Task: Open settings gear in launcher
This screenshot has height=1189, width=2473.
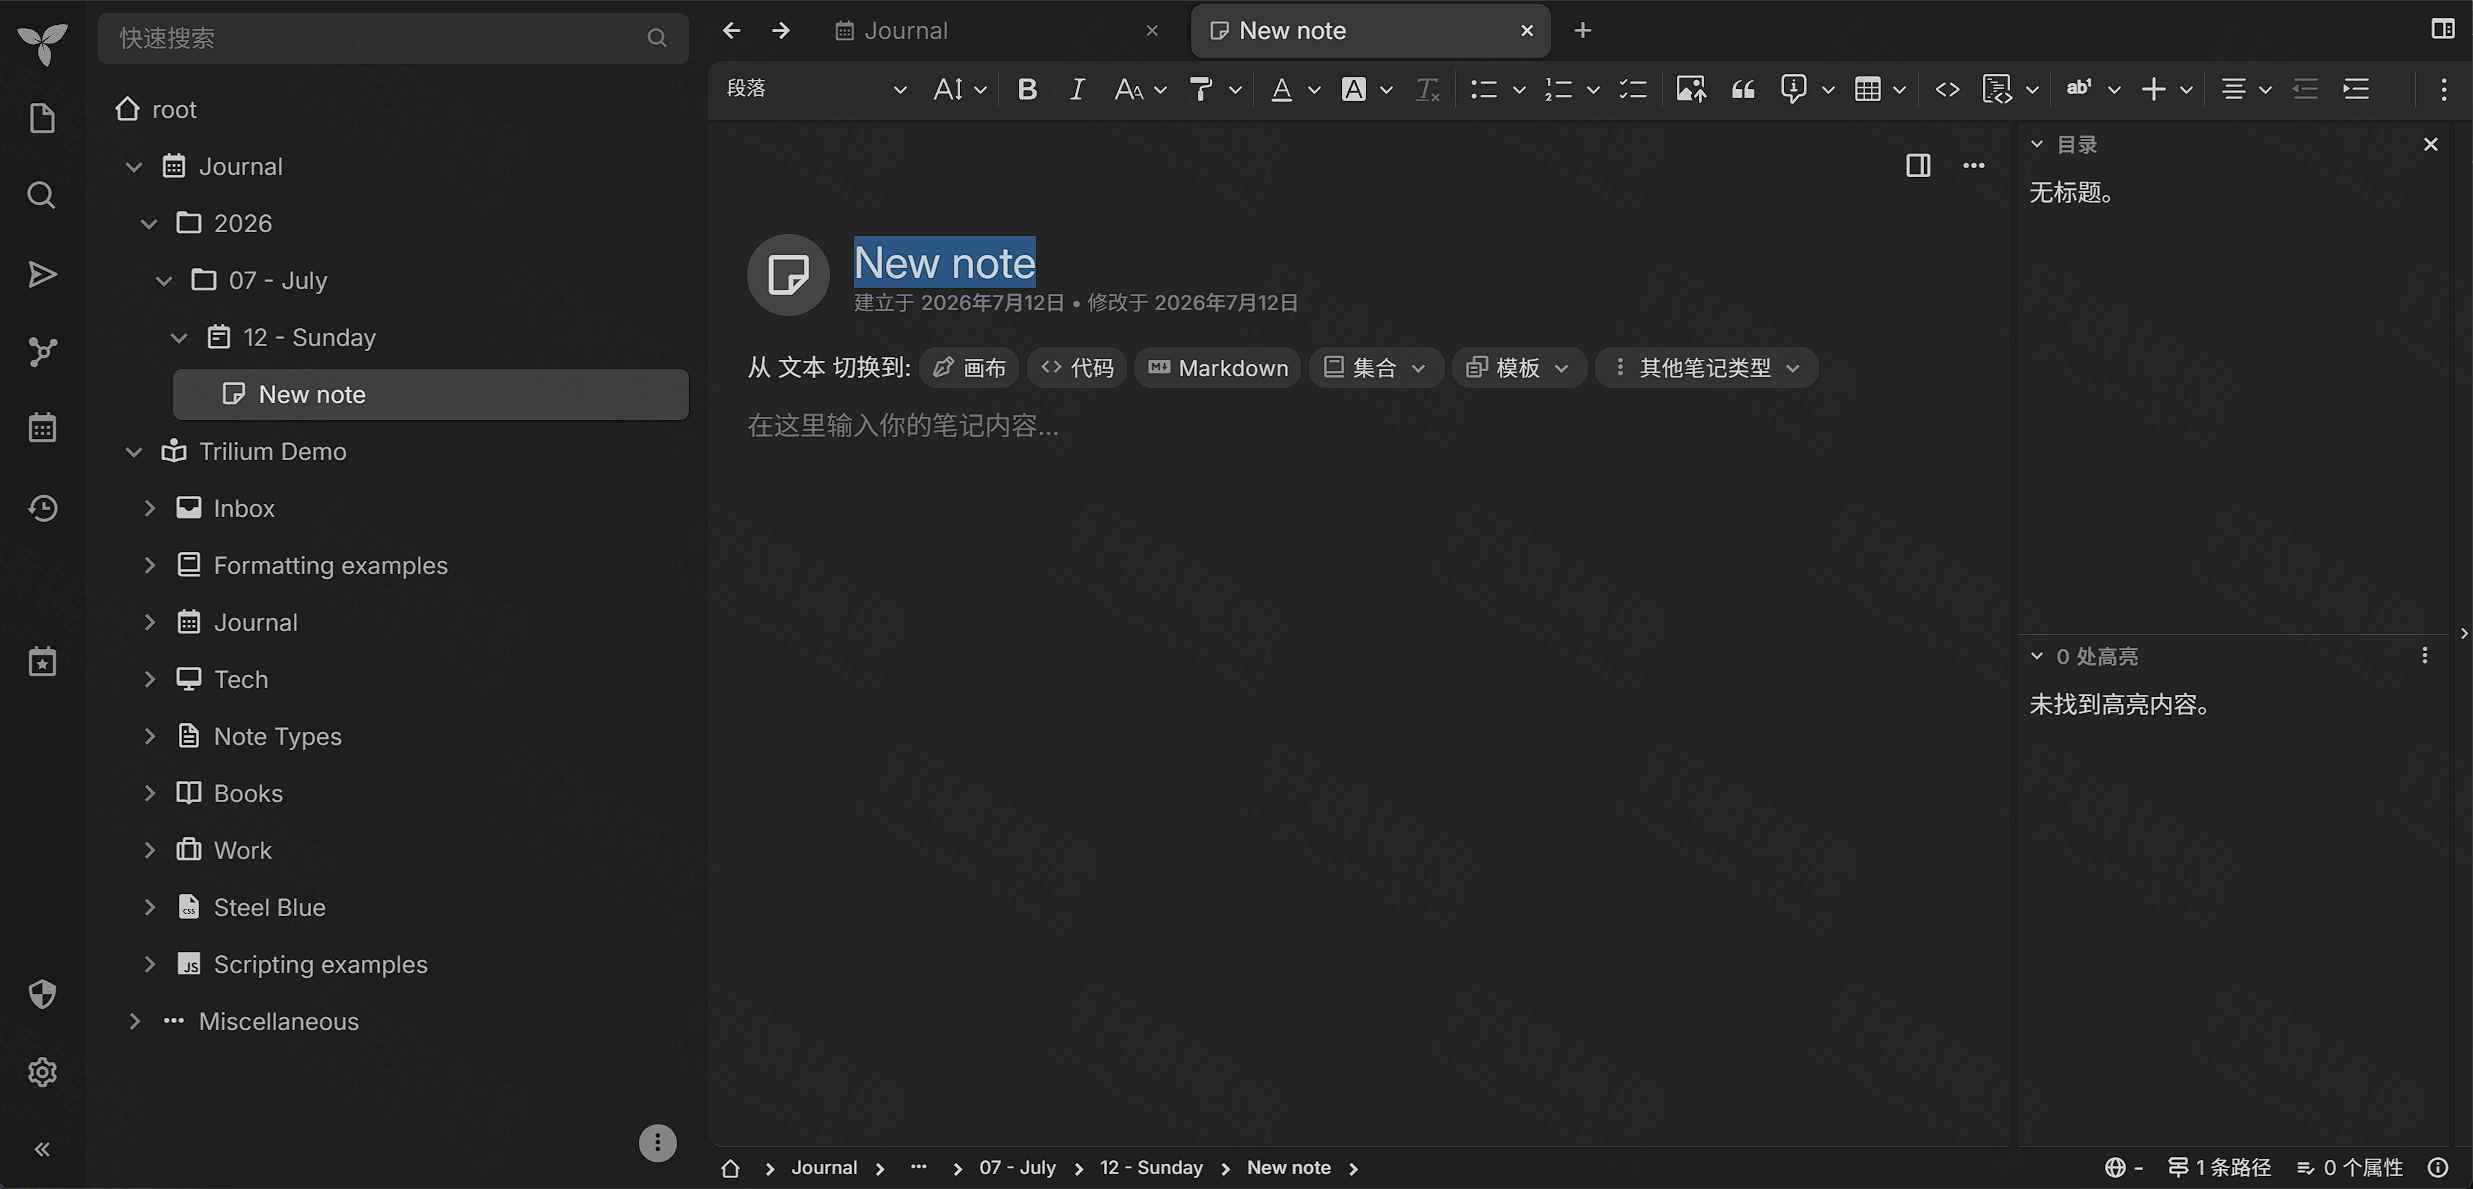Action: 42,1072
